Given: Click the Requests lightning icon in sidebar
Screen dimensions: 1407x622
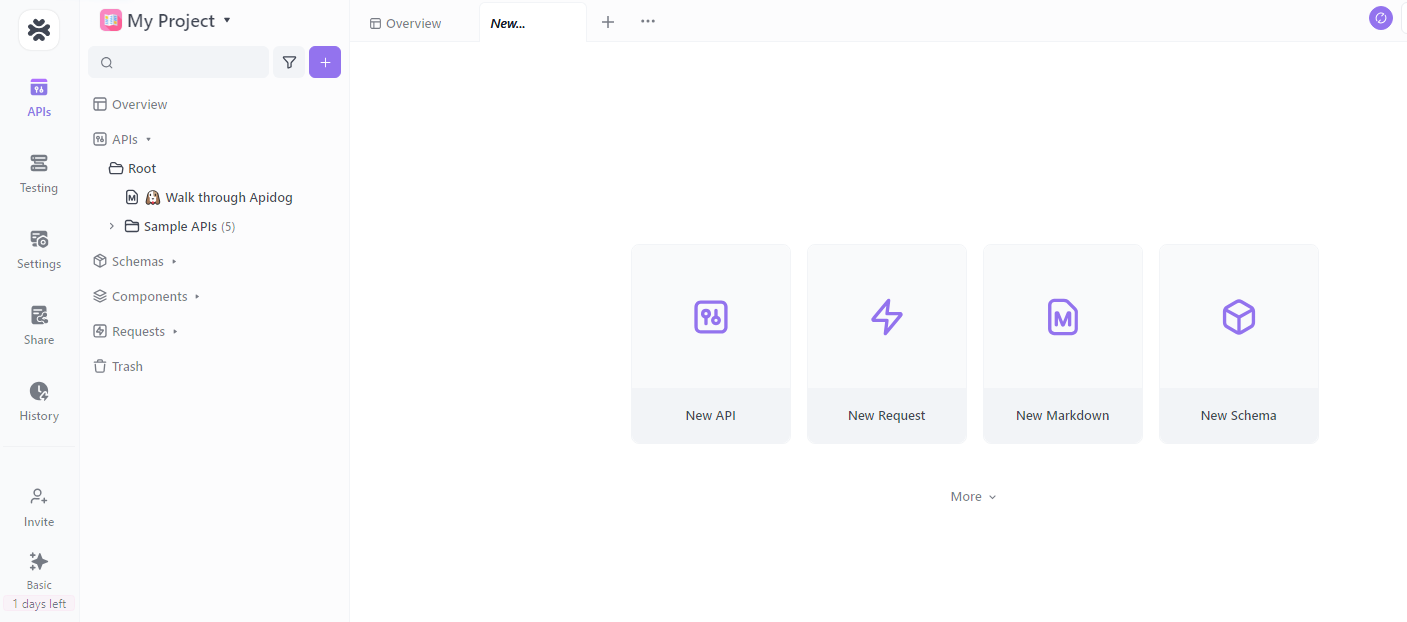Looking at the screenshot, I should click(100, 331).
